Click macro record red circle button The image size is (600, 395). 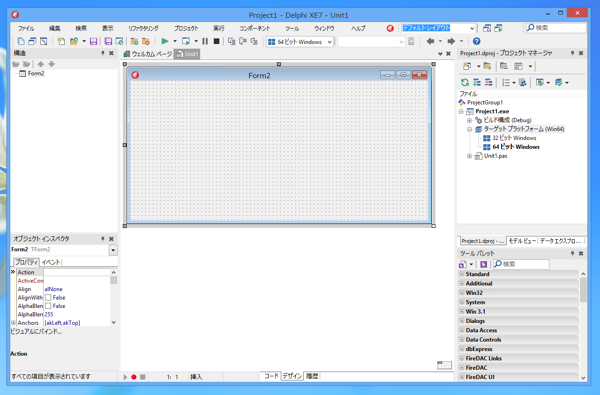pos(134,377)
